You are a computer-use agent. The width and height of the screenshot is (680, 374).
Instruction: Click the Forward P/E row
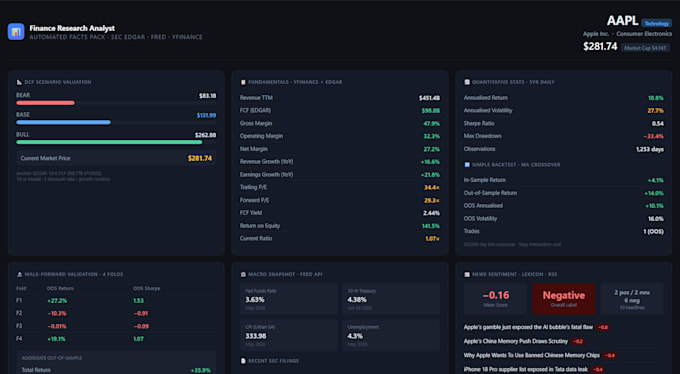click(x=340, y=200)
